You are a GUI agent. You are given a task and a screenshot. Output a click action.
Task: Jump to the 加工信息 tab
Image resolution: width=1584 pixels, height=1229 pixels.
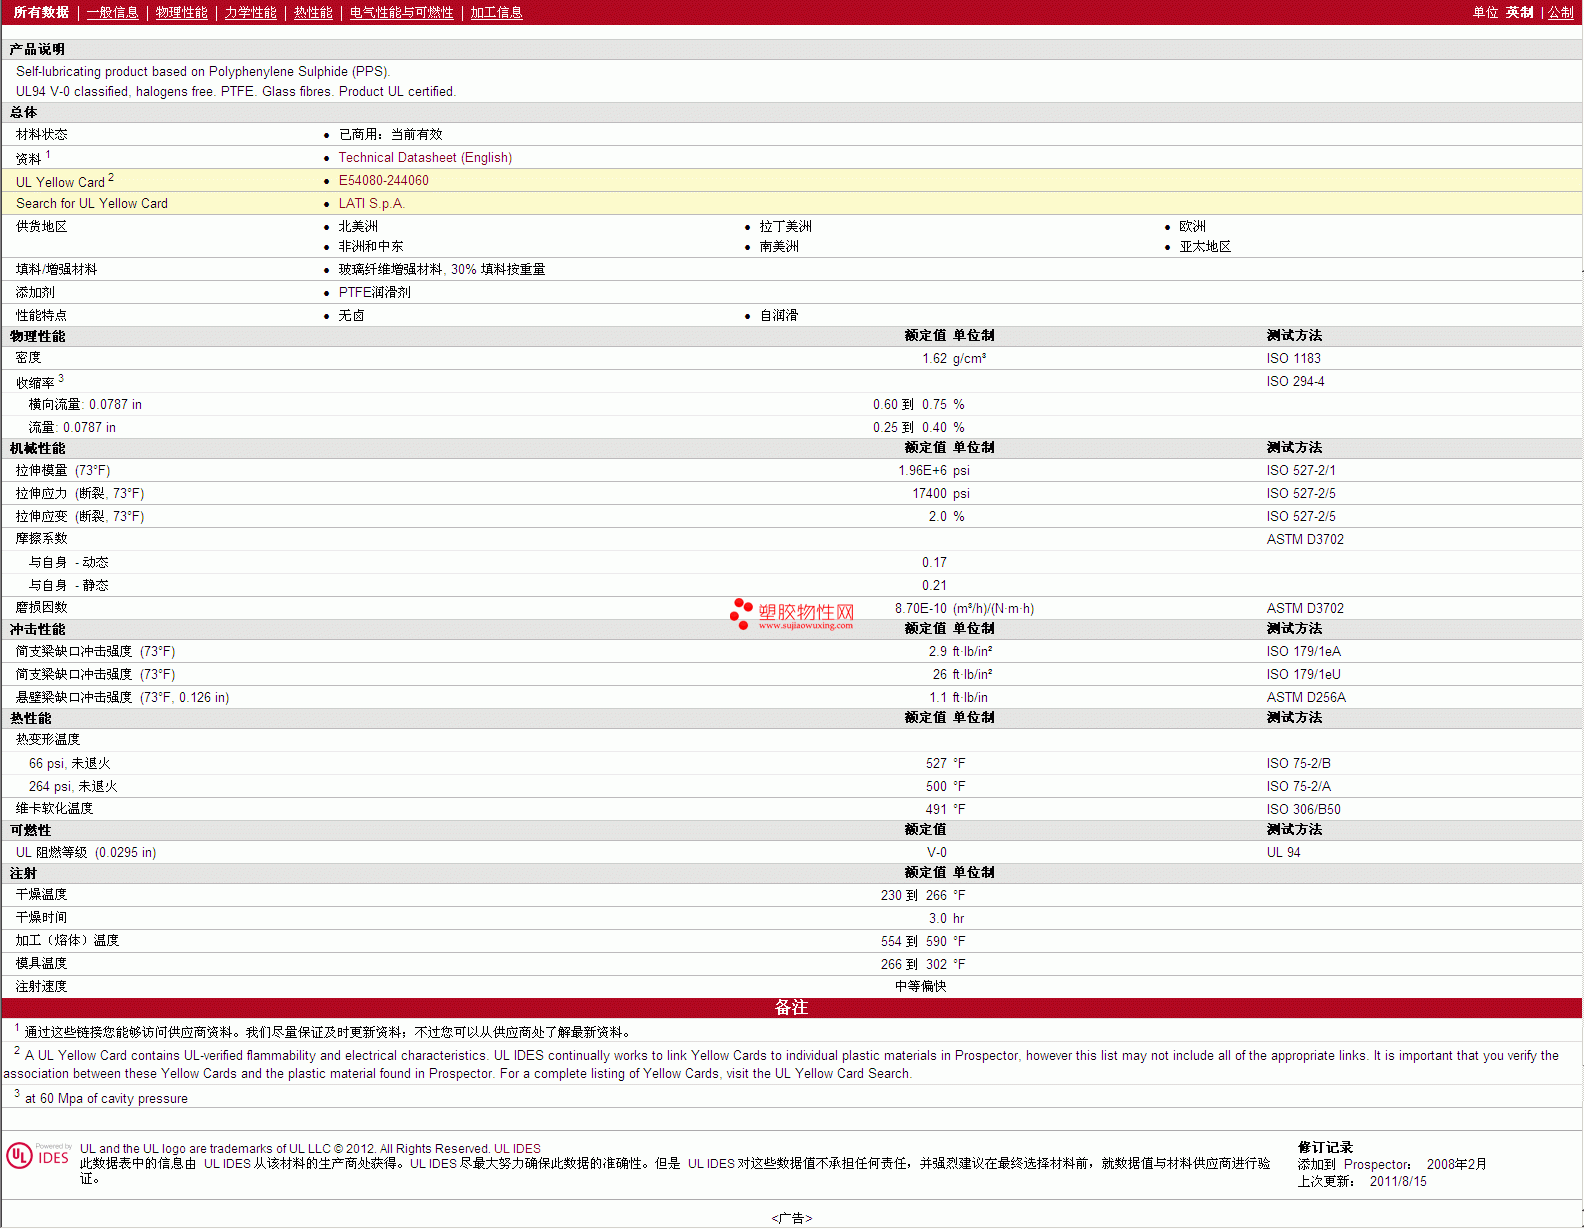(x=496, y=12)
